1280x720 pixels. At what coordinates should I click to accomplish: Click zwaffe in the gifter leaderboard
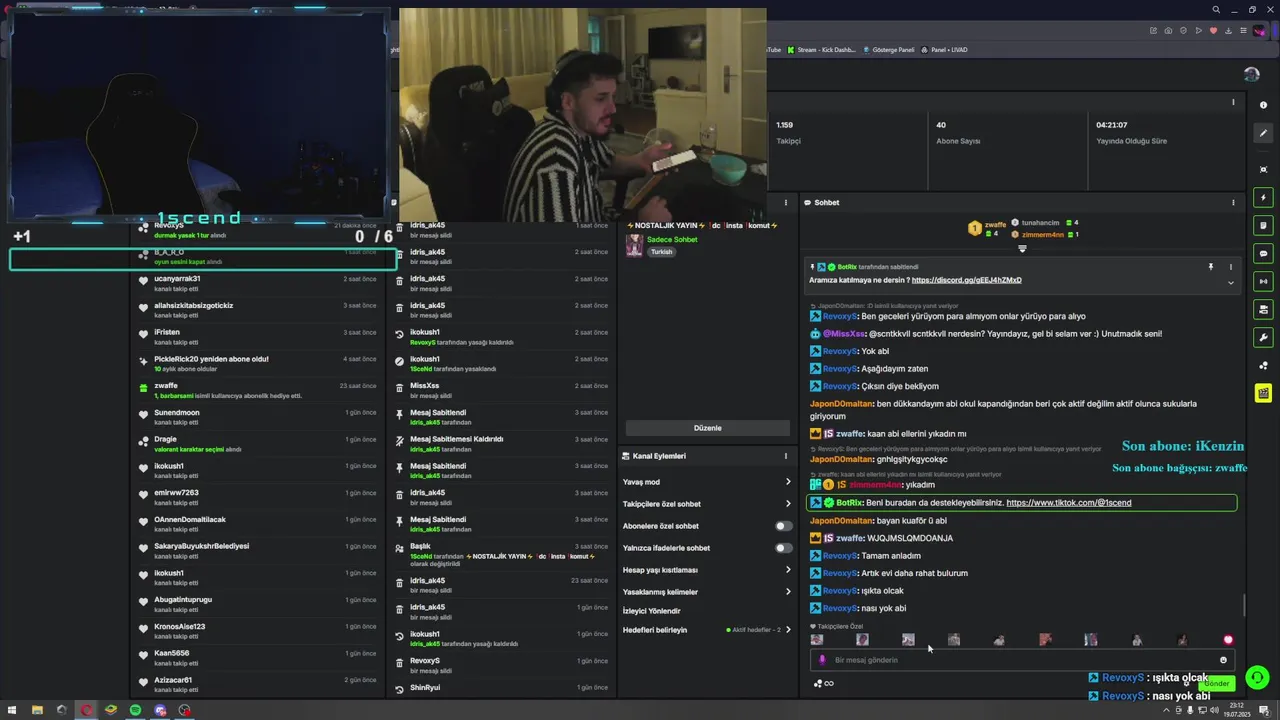click(995, 225)
